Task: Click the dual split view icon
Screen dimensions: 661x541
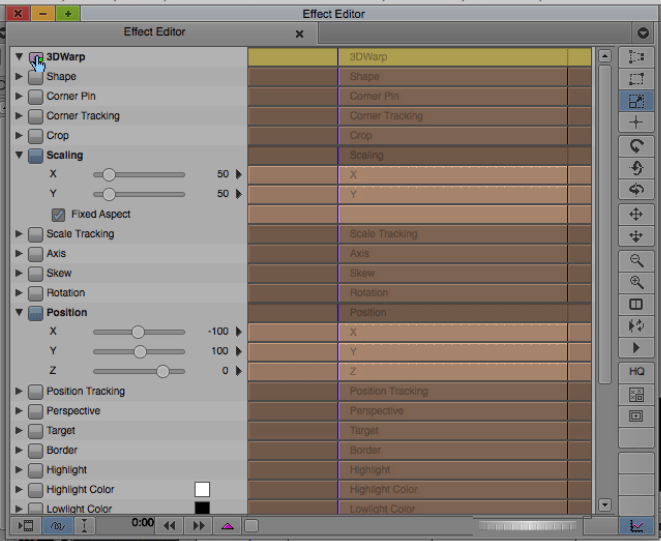Action: tap(636, 304)
